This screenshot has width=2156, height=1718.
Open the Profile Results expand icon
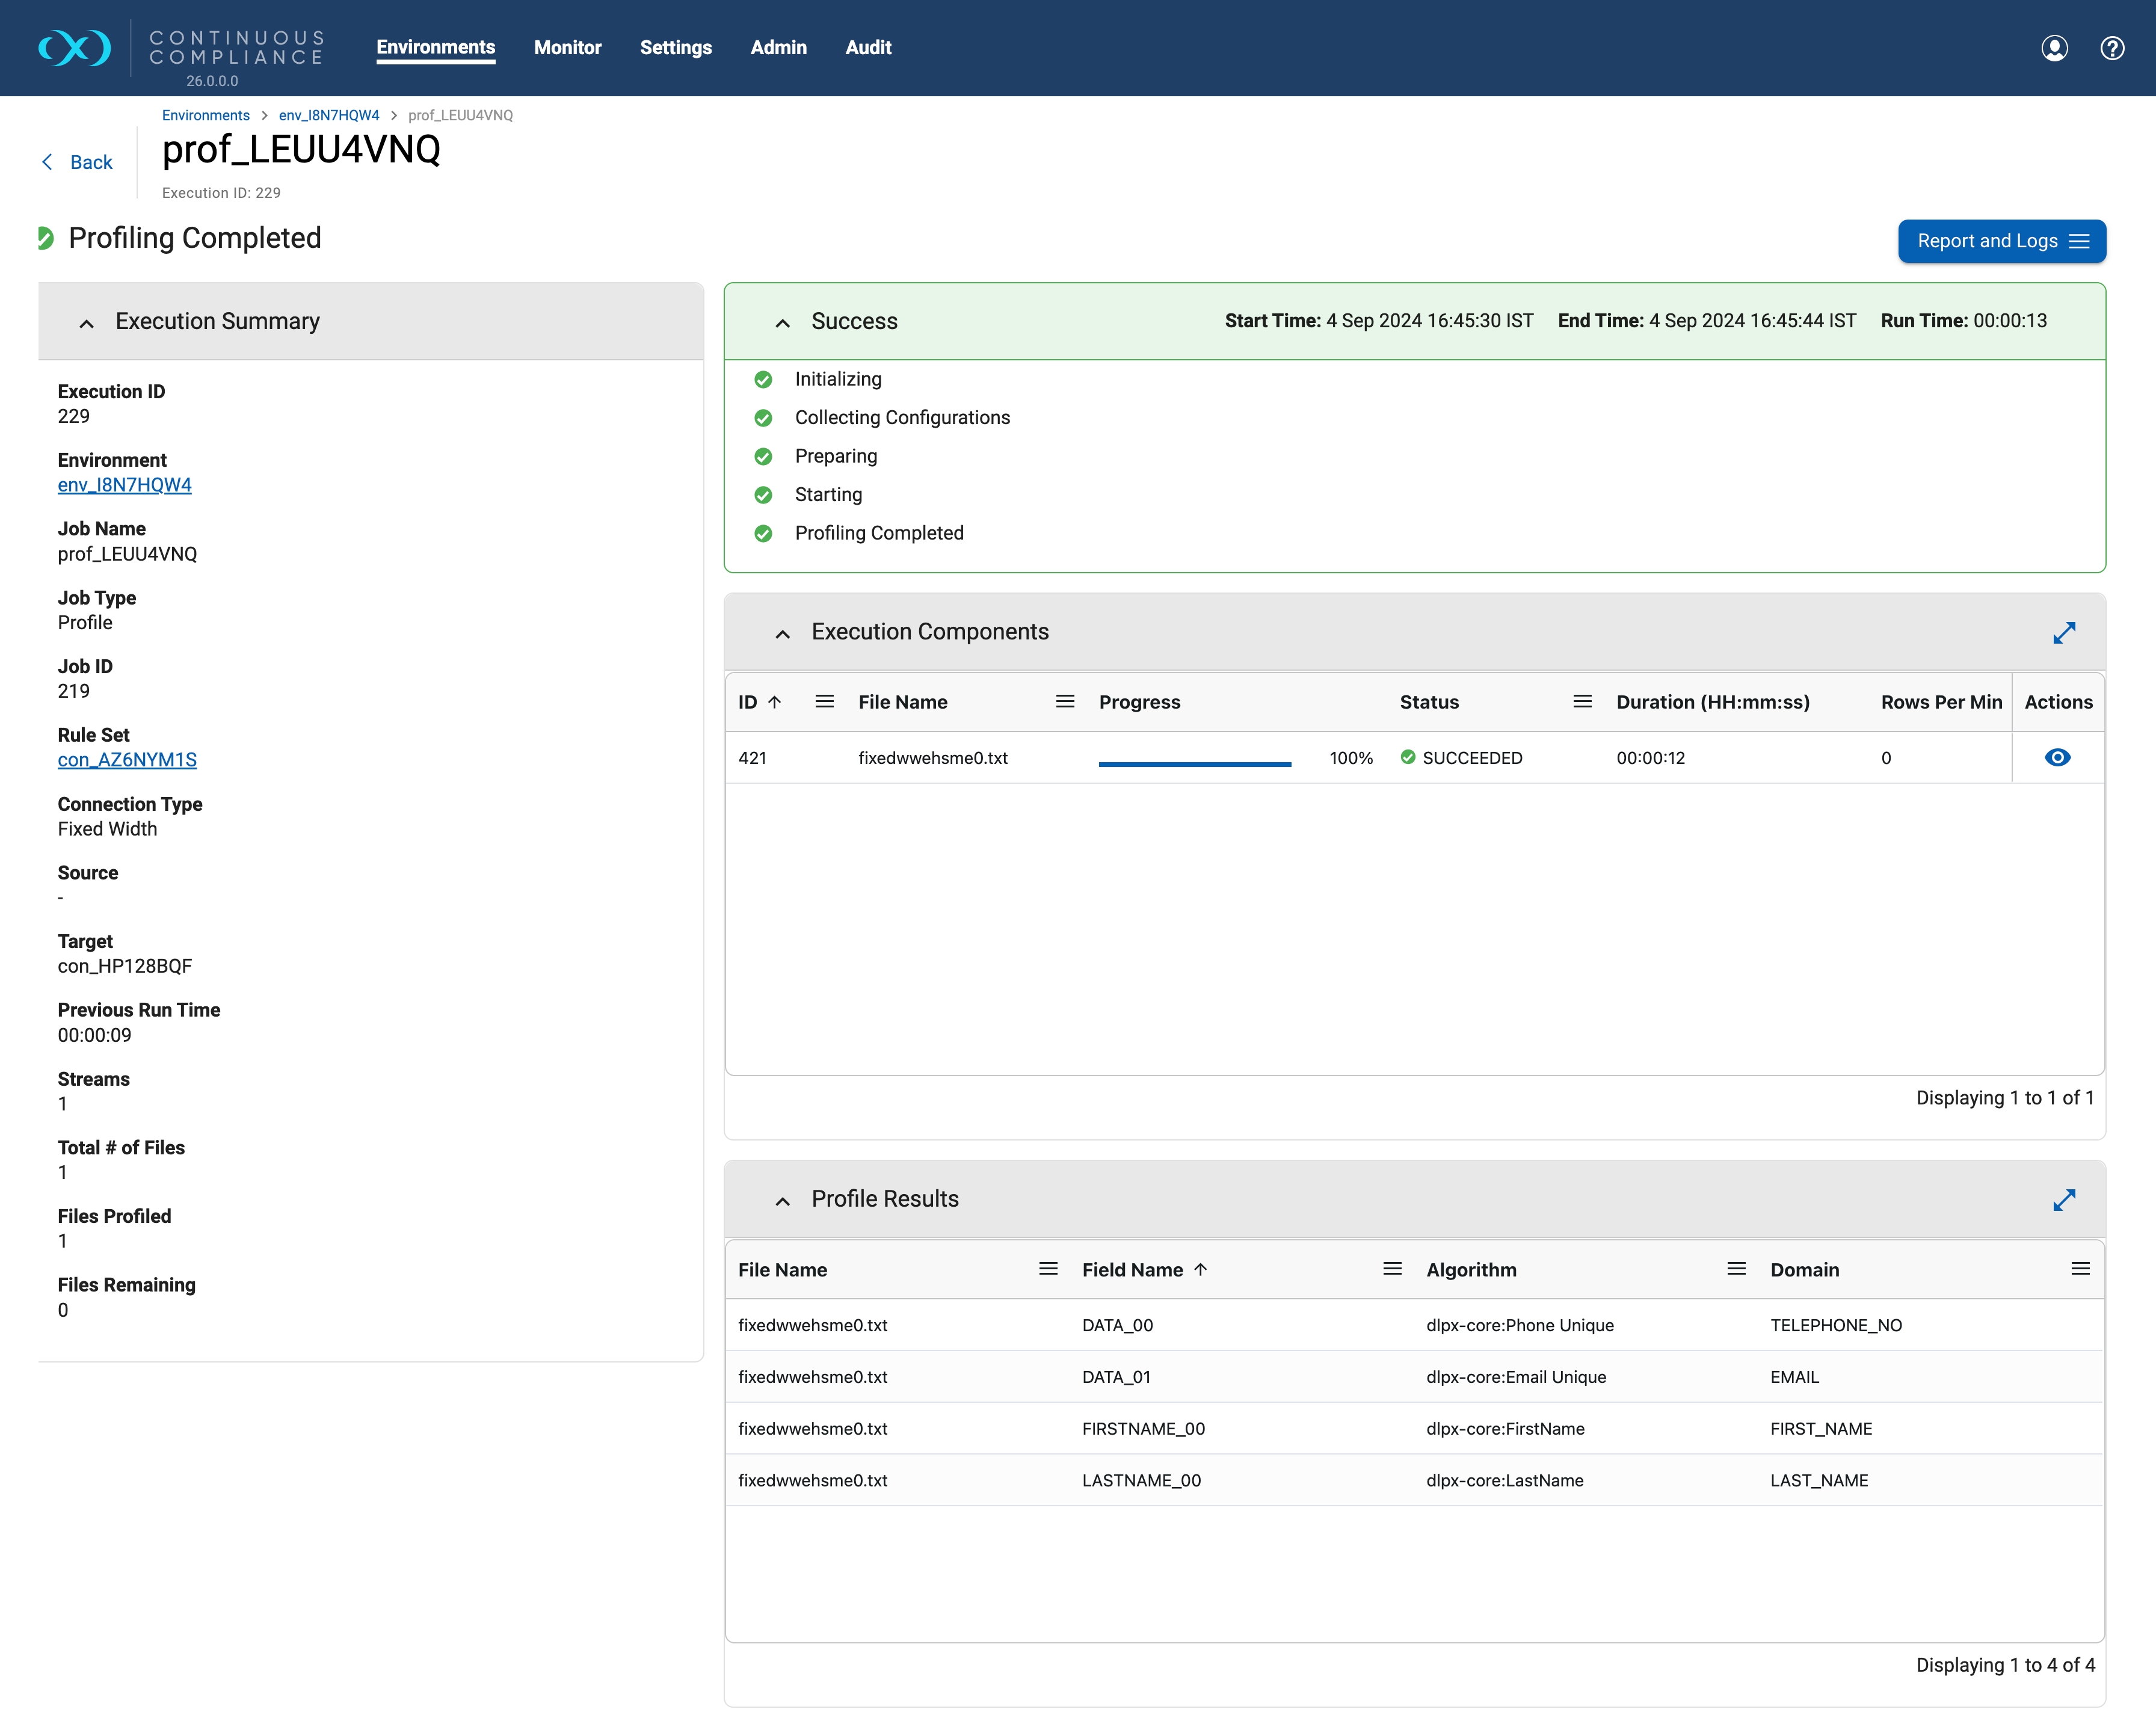coord(2065,1199)
